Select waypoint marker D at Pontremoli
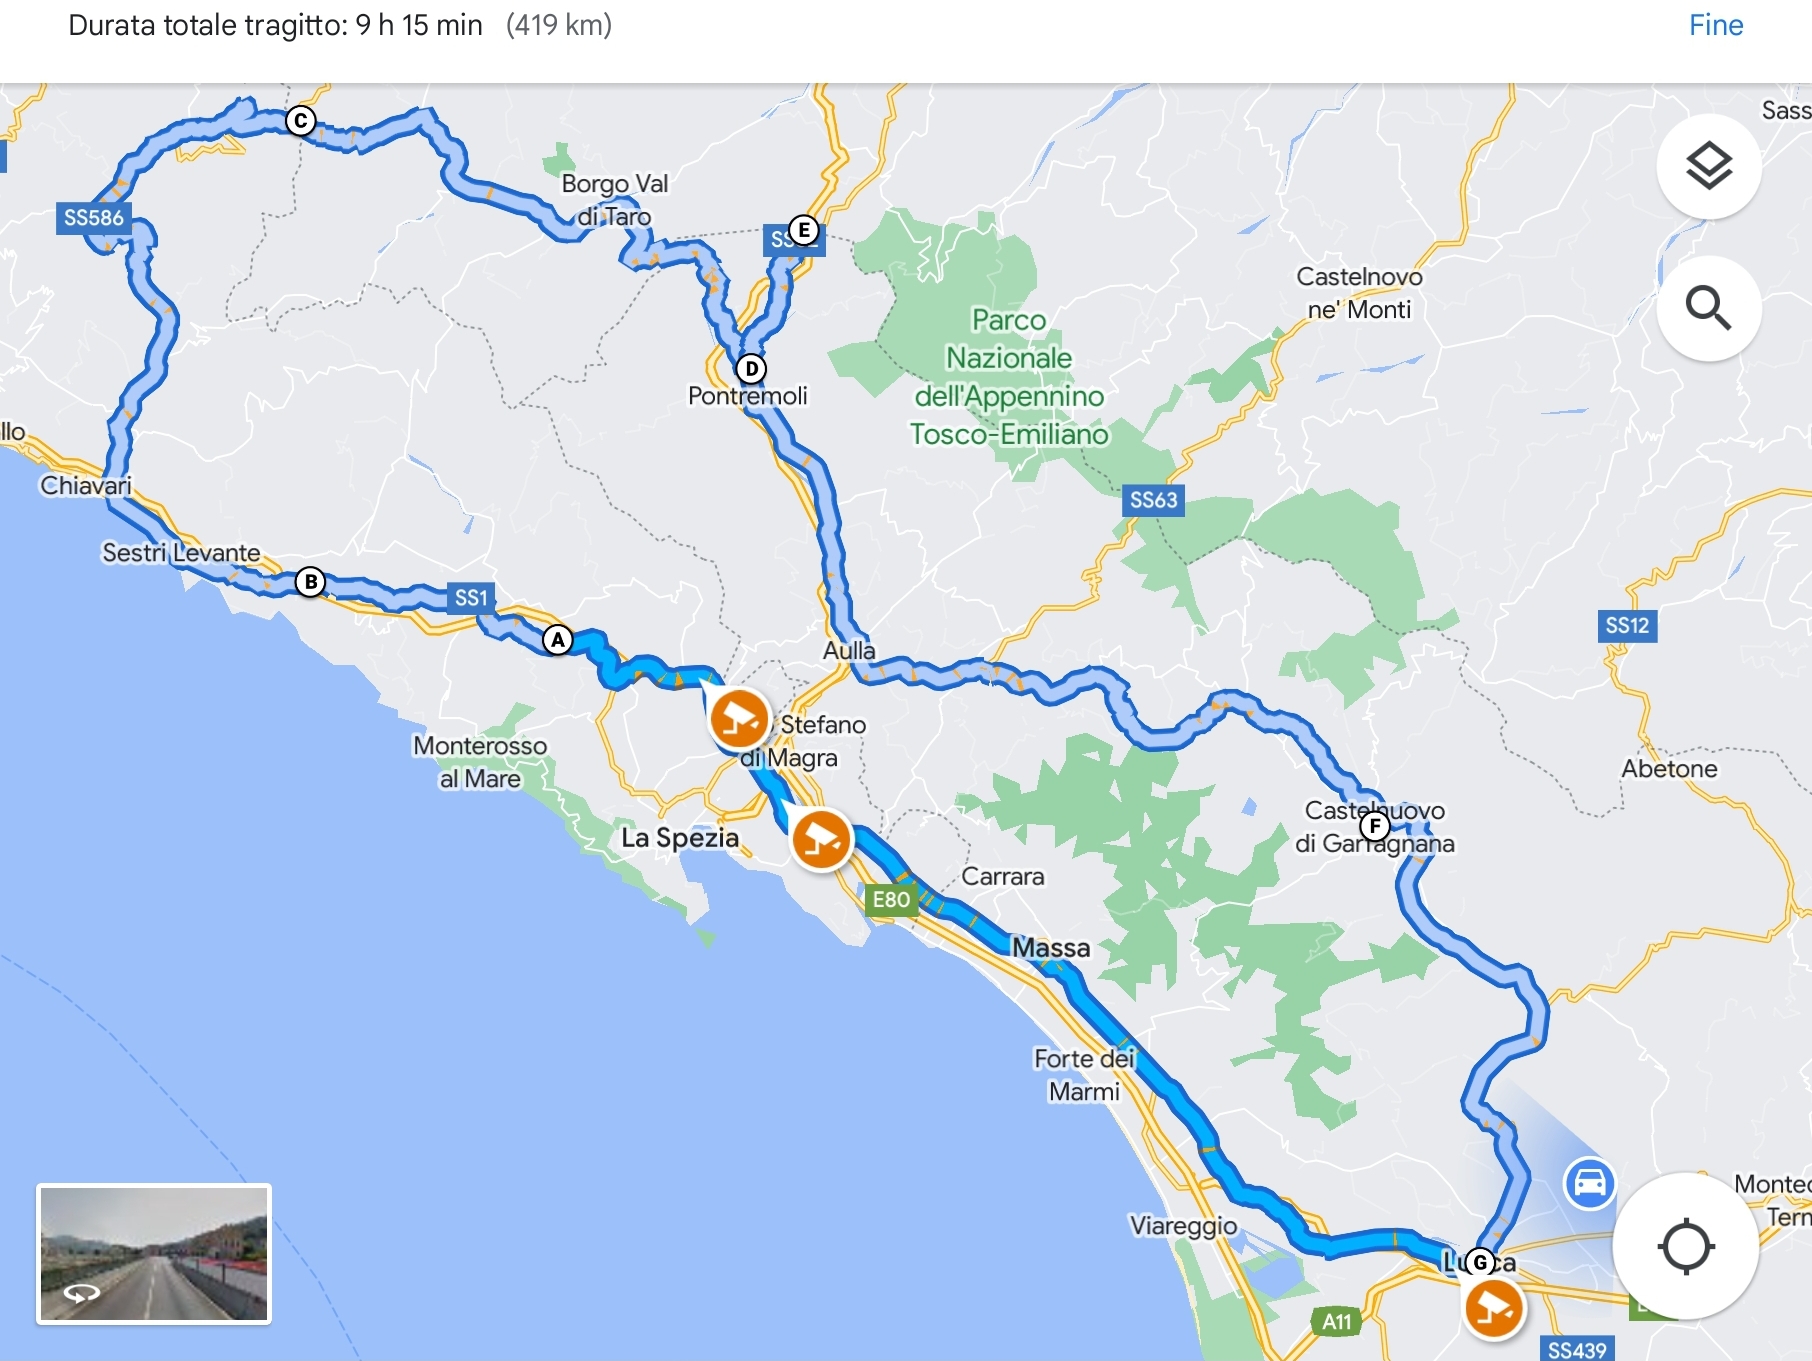Viewport: 1812px width, 1361px height. [x=751, y=369]
